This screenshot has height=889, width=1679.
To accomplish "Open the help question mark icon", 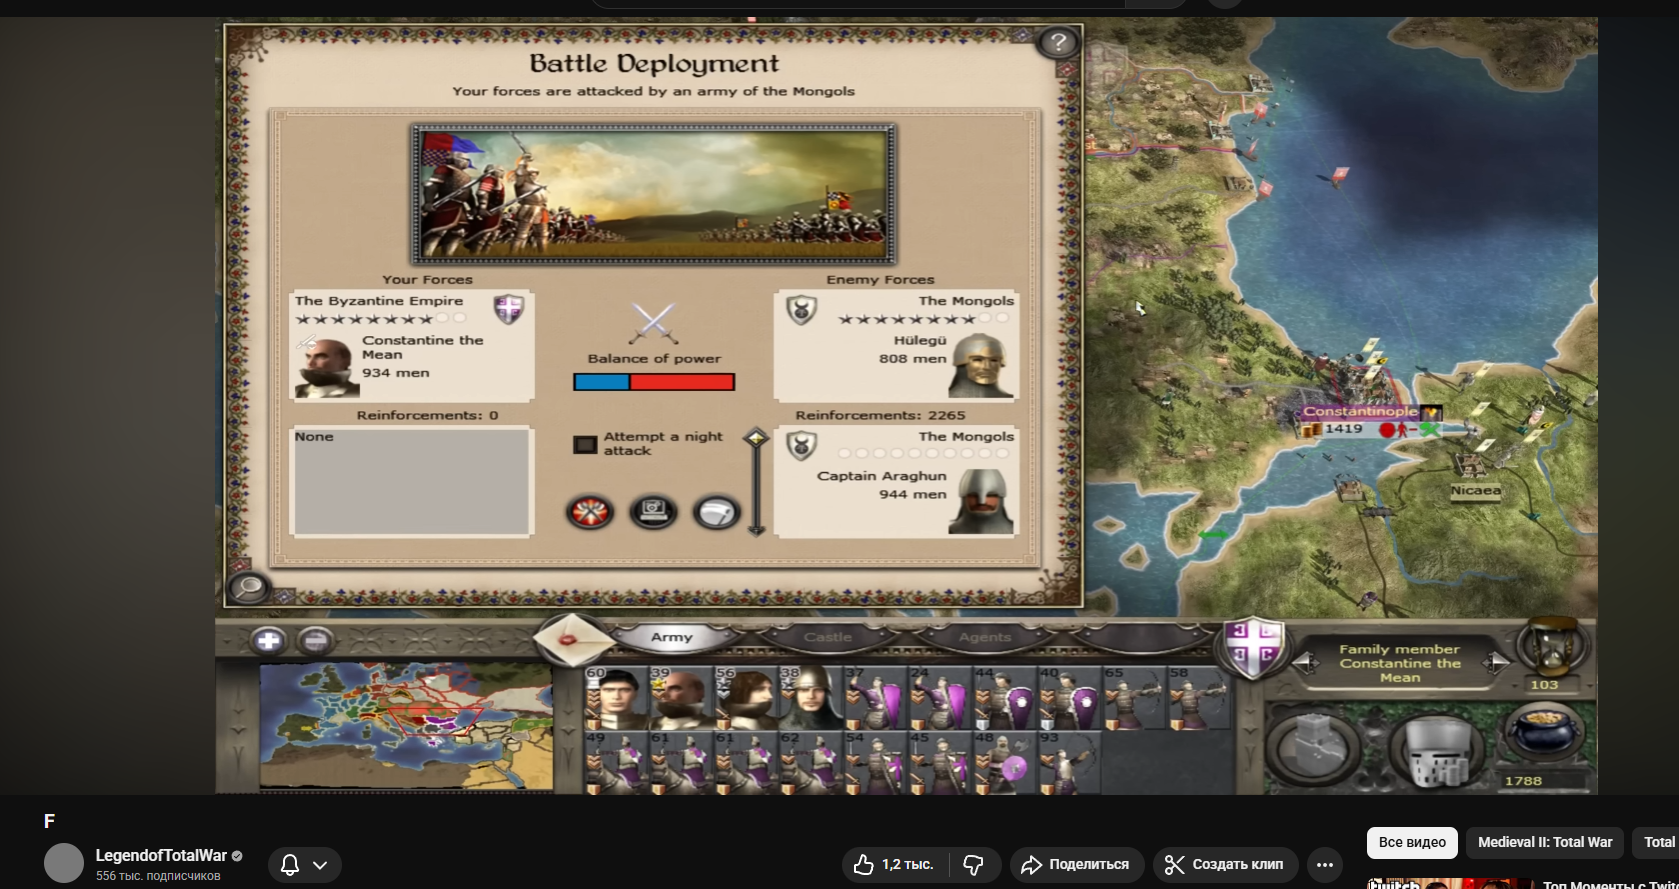I will click(x=1058, y=43).
